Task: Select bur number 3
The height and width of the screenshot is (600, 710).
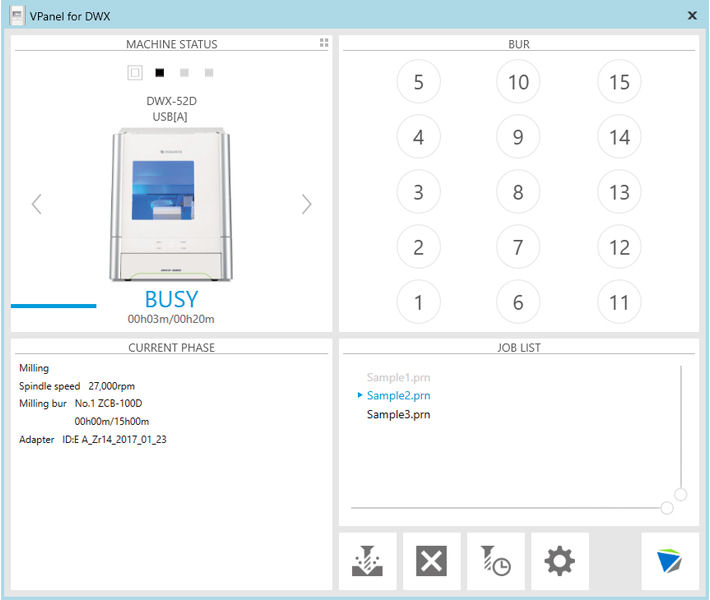Action: [418, 192]
